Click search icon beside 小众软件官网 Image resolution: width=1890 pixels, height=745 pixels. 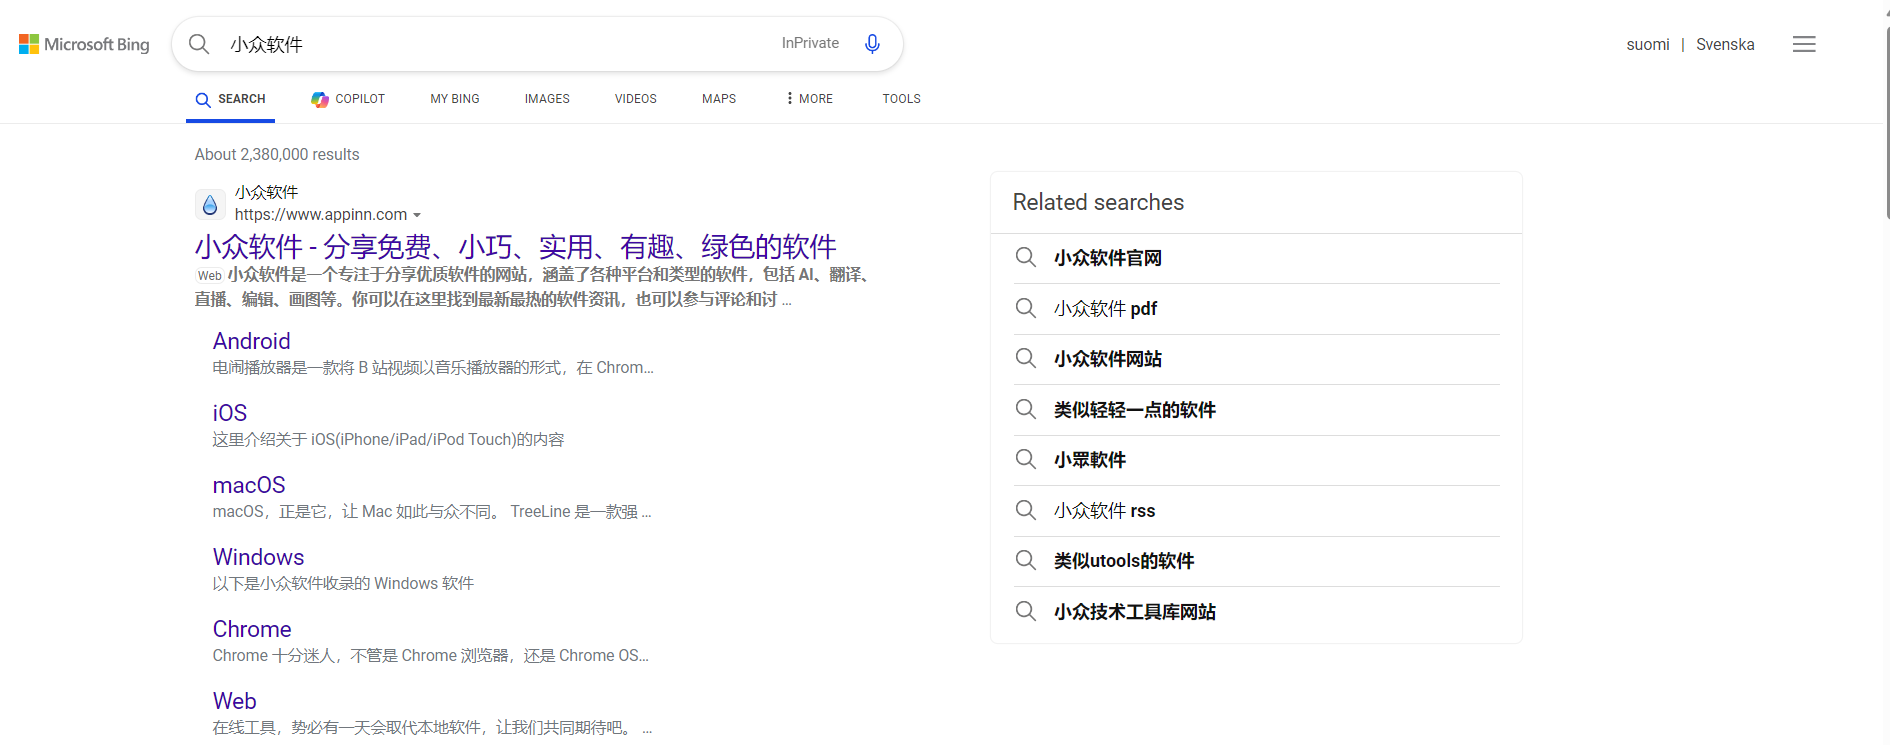(1025, 258)
